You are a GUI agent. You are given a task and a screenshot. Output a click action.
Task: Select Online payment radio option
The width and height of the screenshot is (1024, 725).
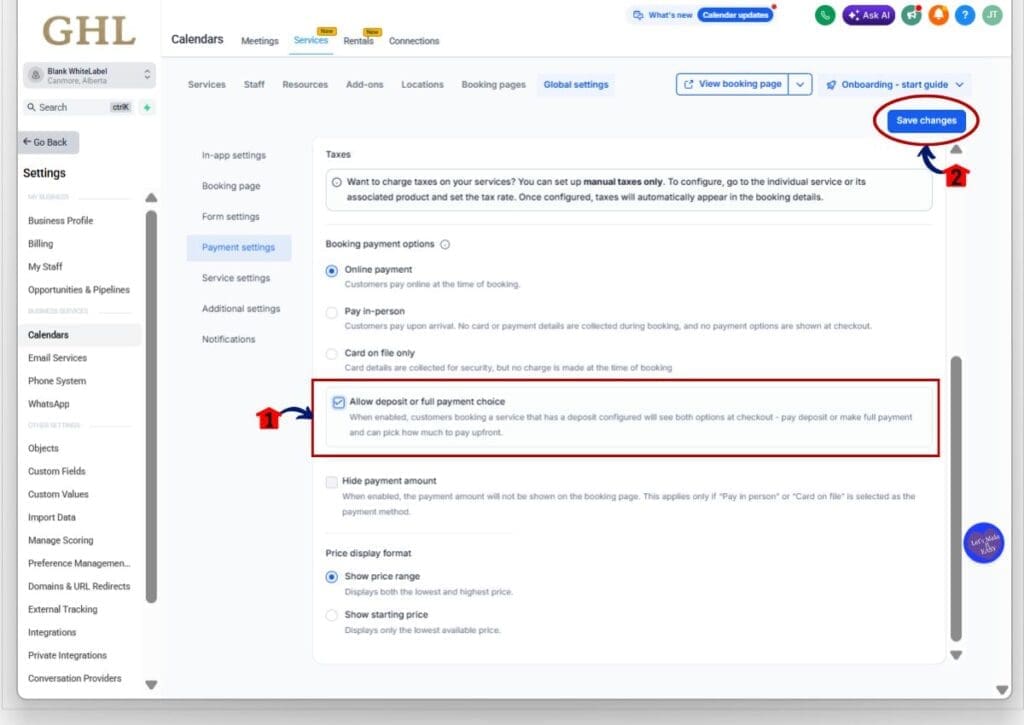[332, 270]
